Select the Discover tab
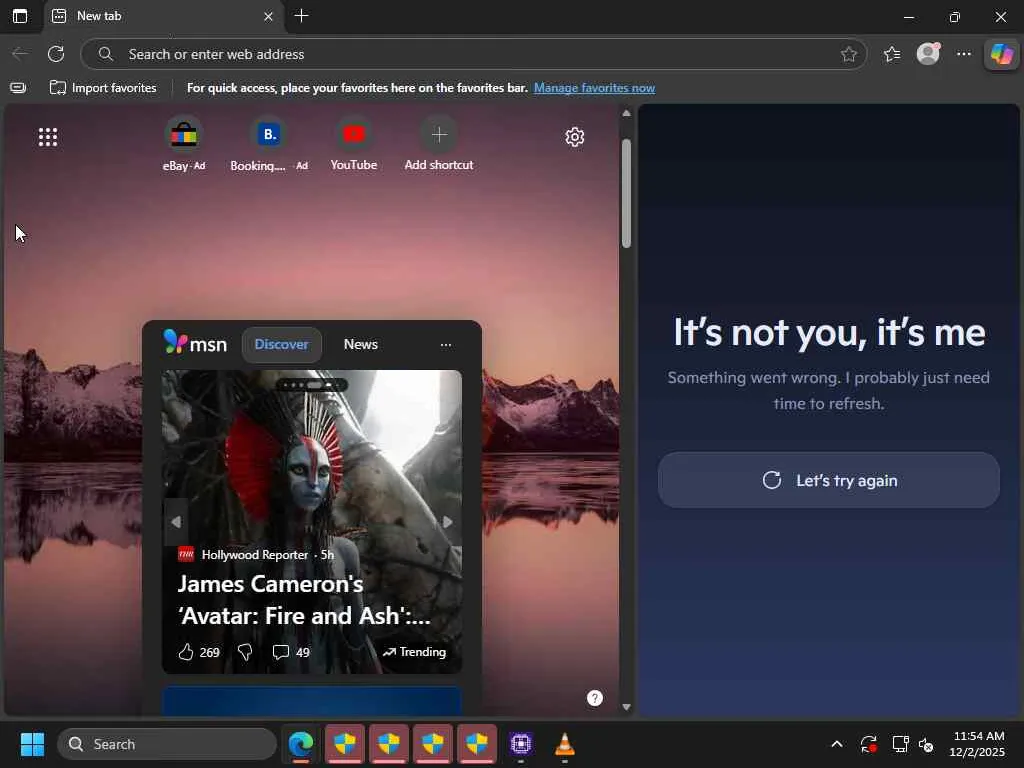 [281, 344]
